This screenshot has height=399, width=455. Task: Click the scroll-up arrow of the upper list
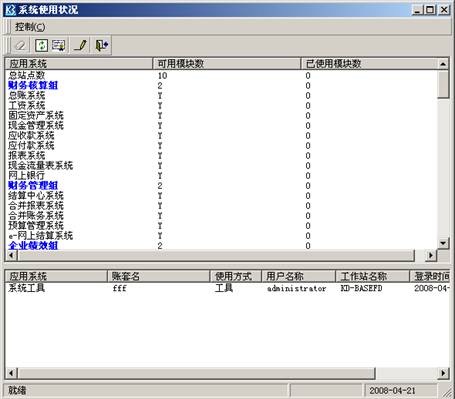(443, 64)
